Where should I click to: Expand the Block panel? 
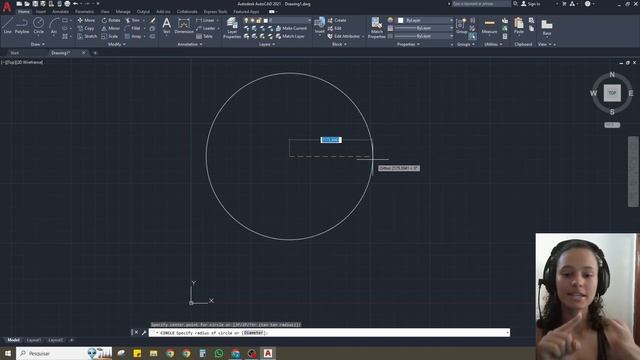(x=339, y=44)
